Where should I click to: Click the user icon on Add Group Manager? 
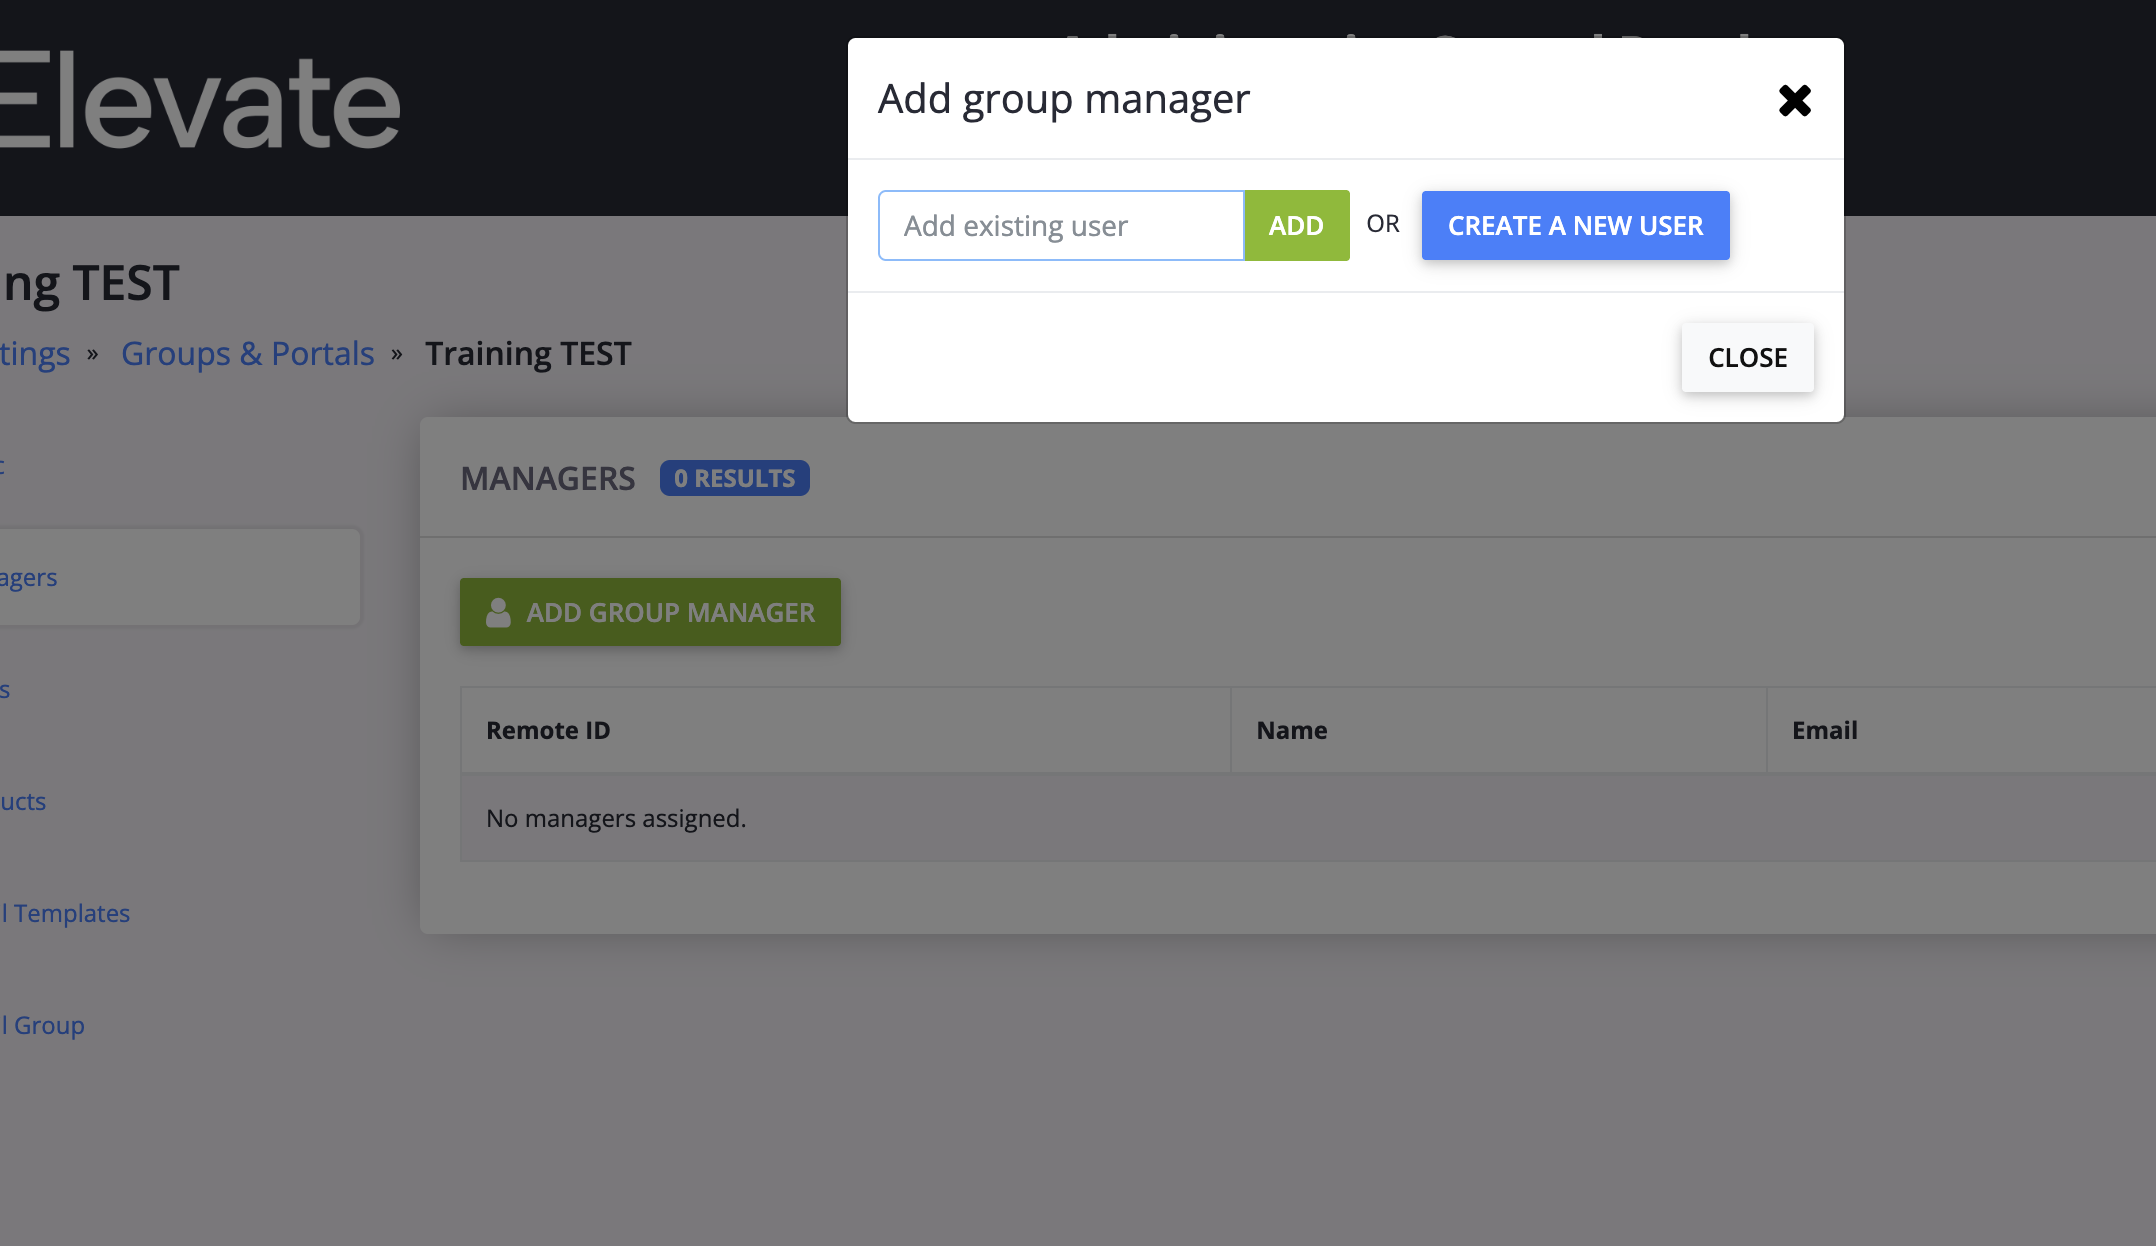[x=498, y=612]
